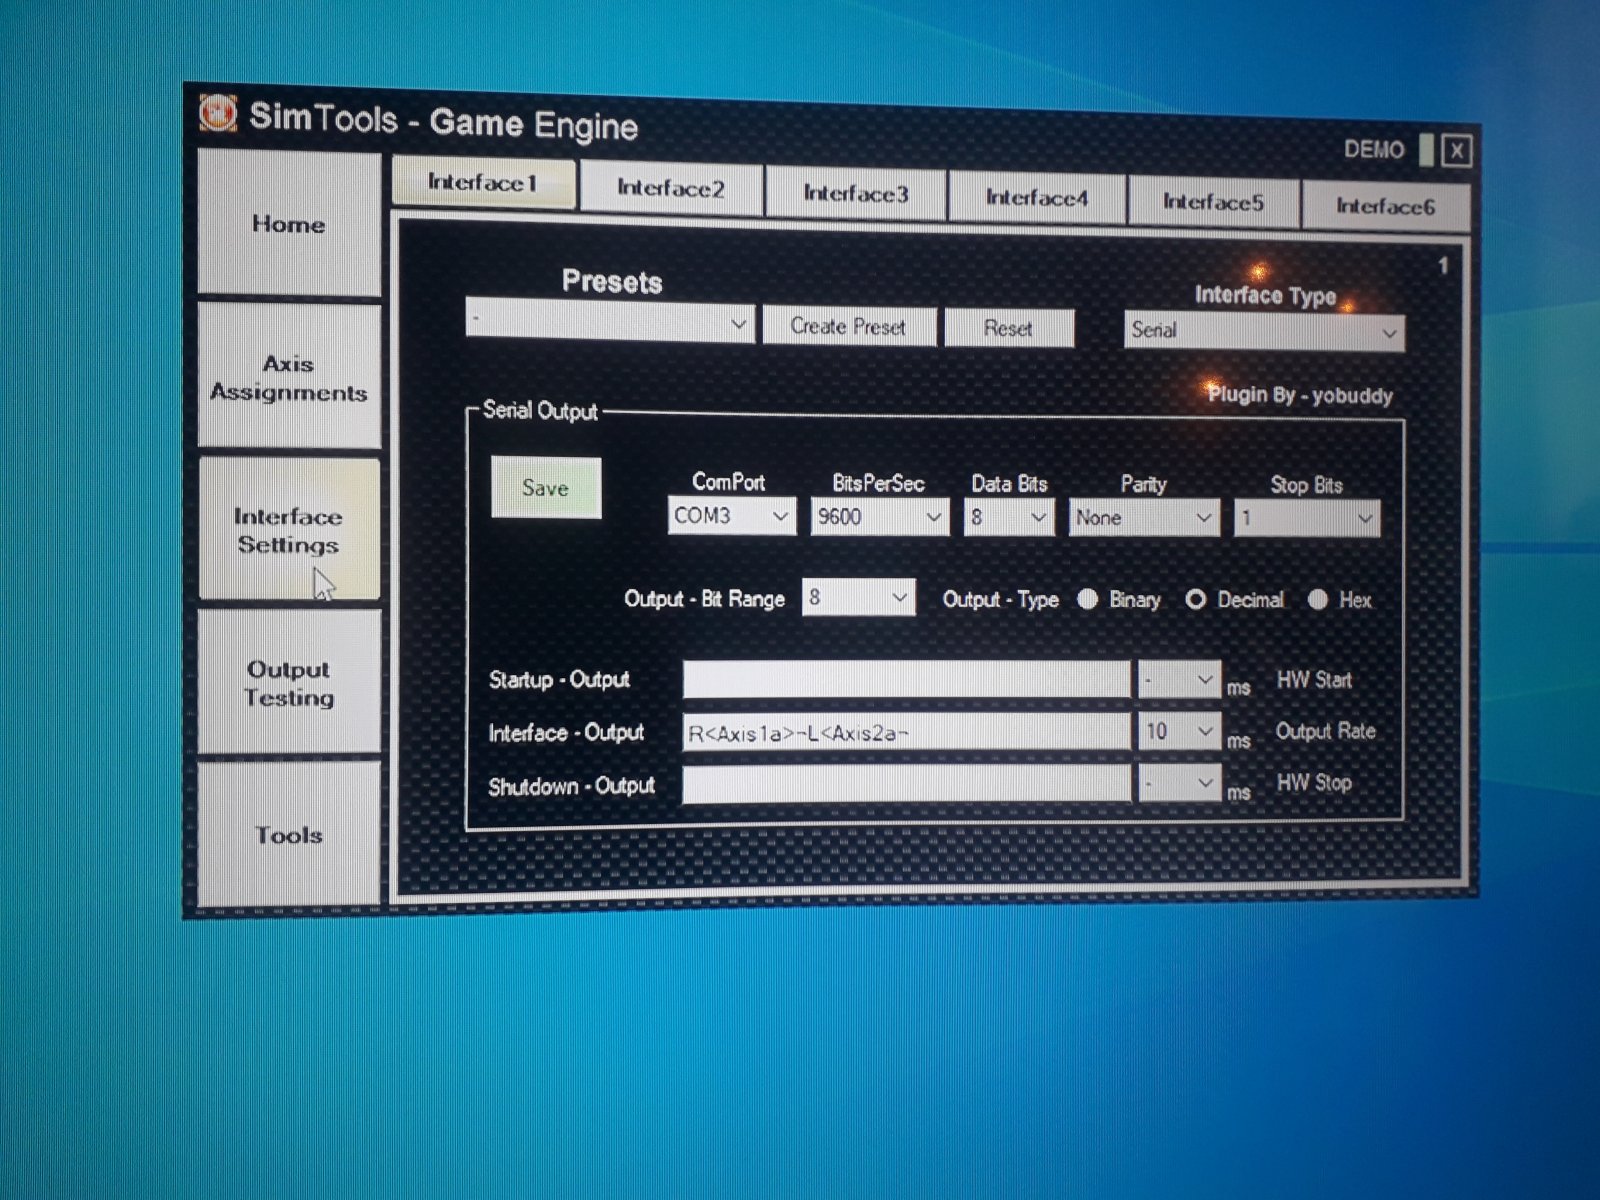Open the Tools section
The image size is (1600, 1200).
(289, 835)
